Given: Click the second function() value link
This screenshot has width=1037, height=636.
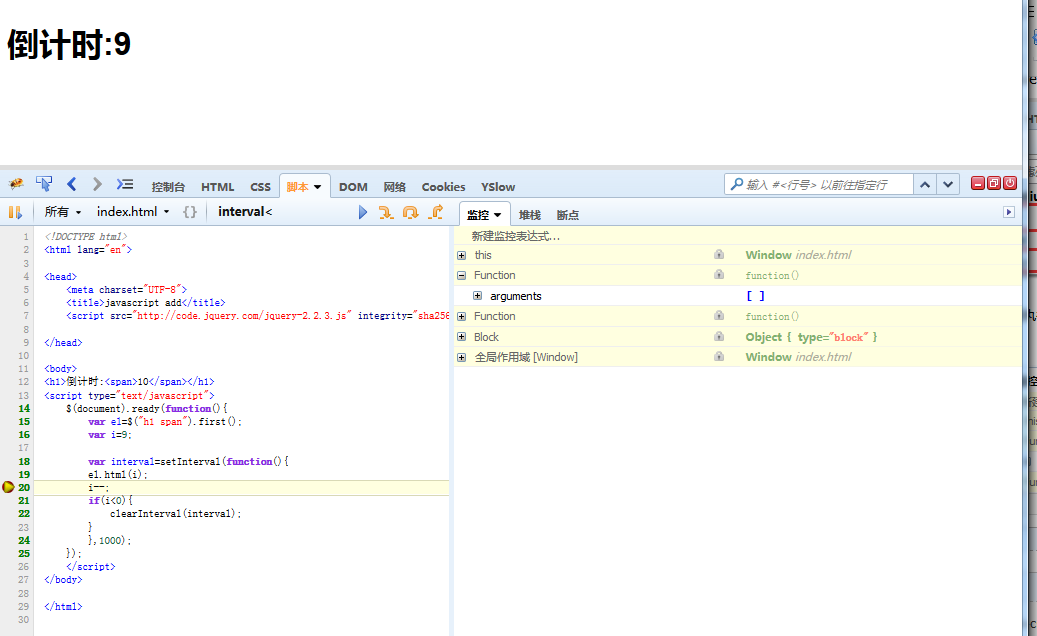Looking at the screenshot, I should pos(772,317).
